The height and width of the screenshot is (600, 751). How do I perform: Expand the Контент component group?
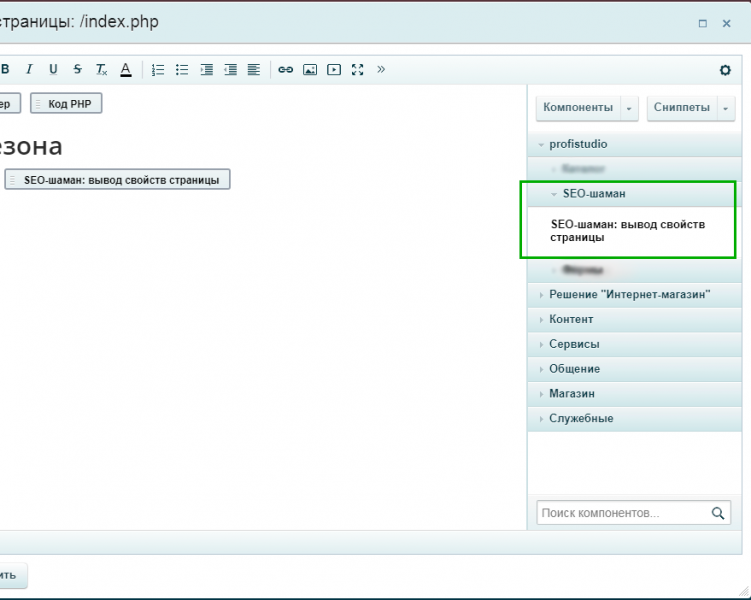click(x=571, y=319)
